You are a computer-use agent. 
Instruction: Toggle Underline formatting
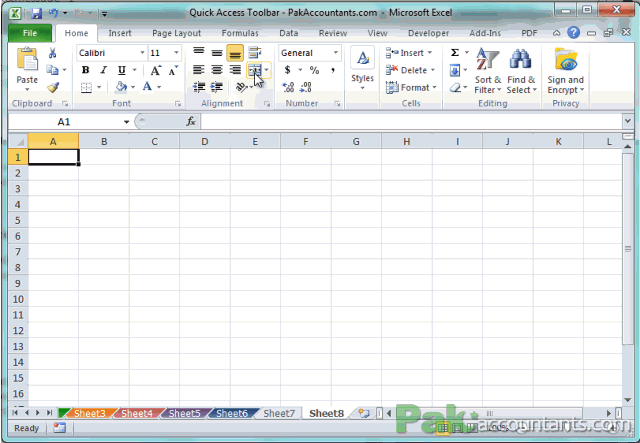click(x=122, y=70)
